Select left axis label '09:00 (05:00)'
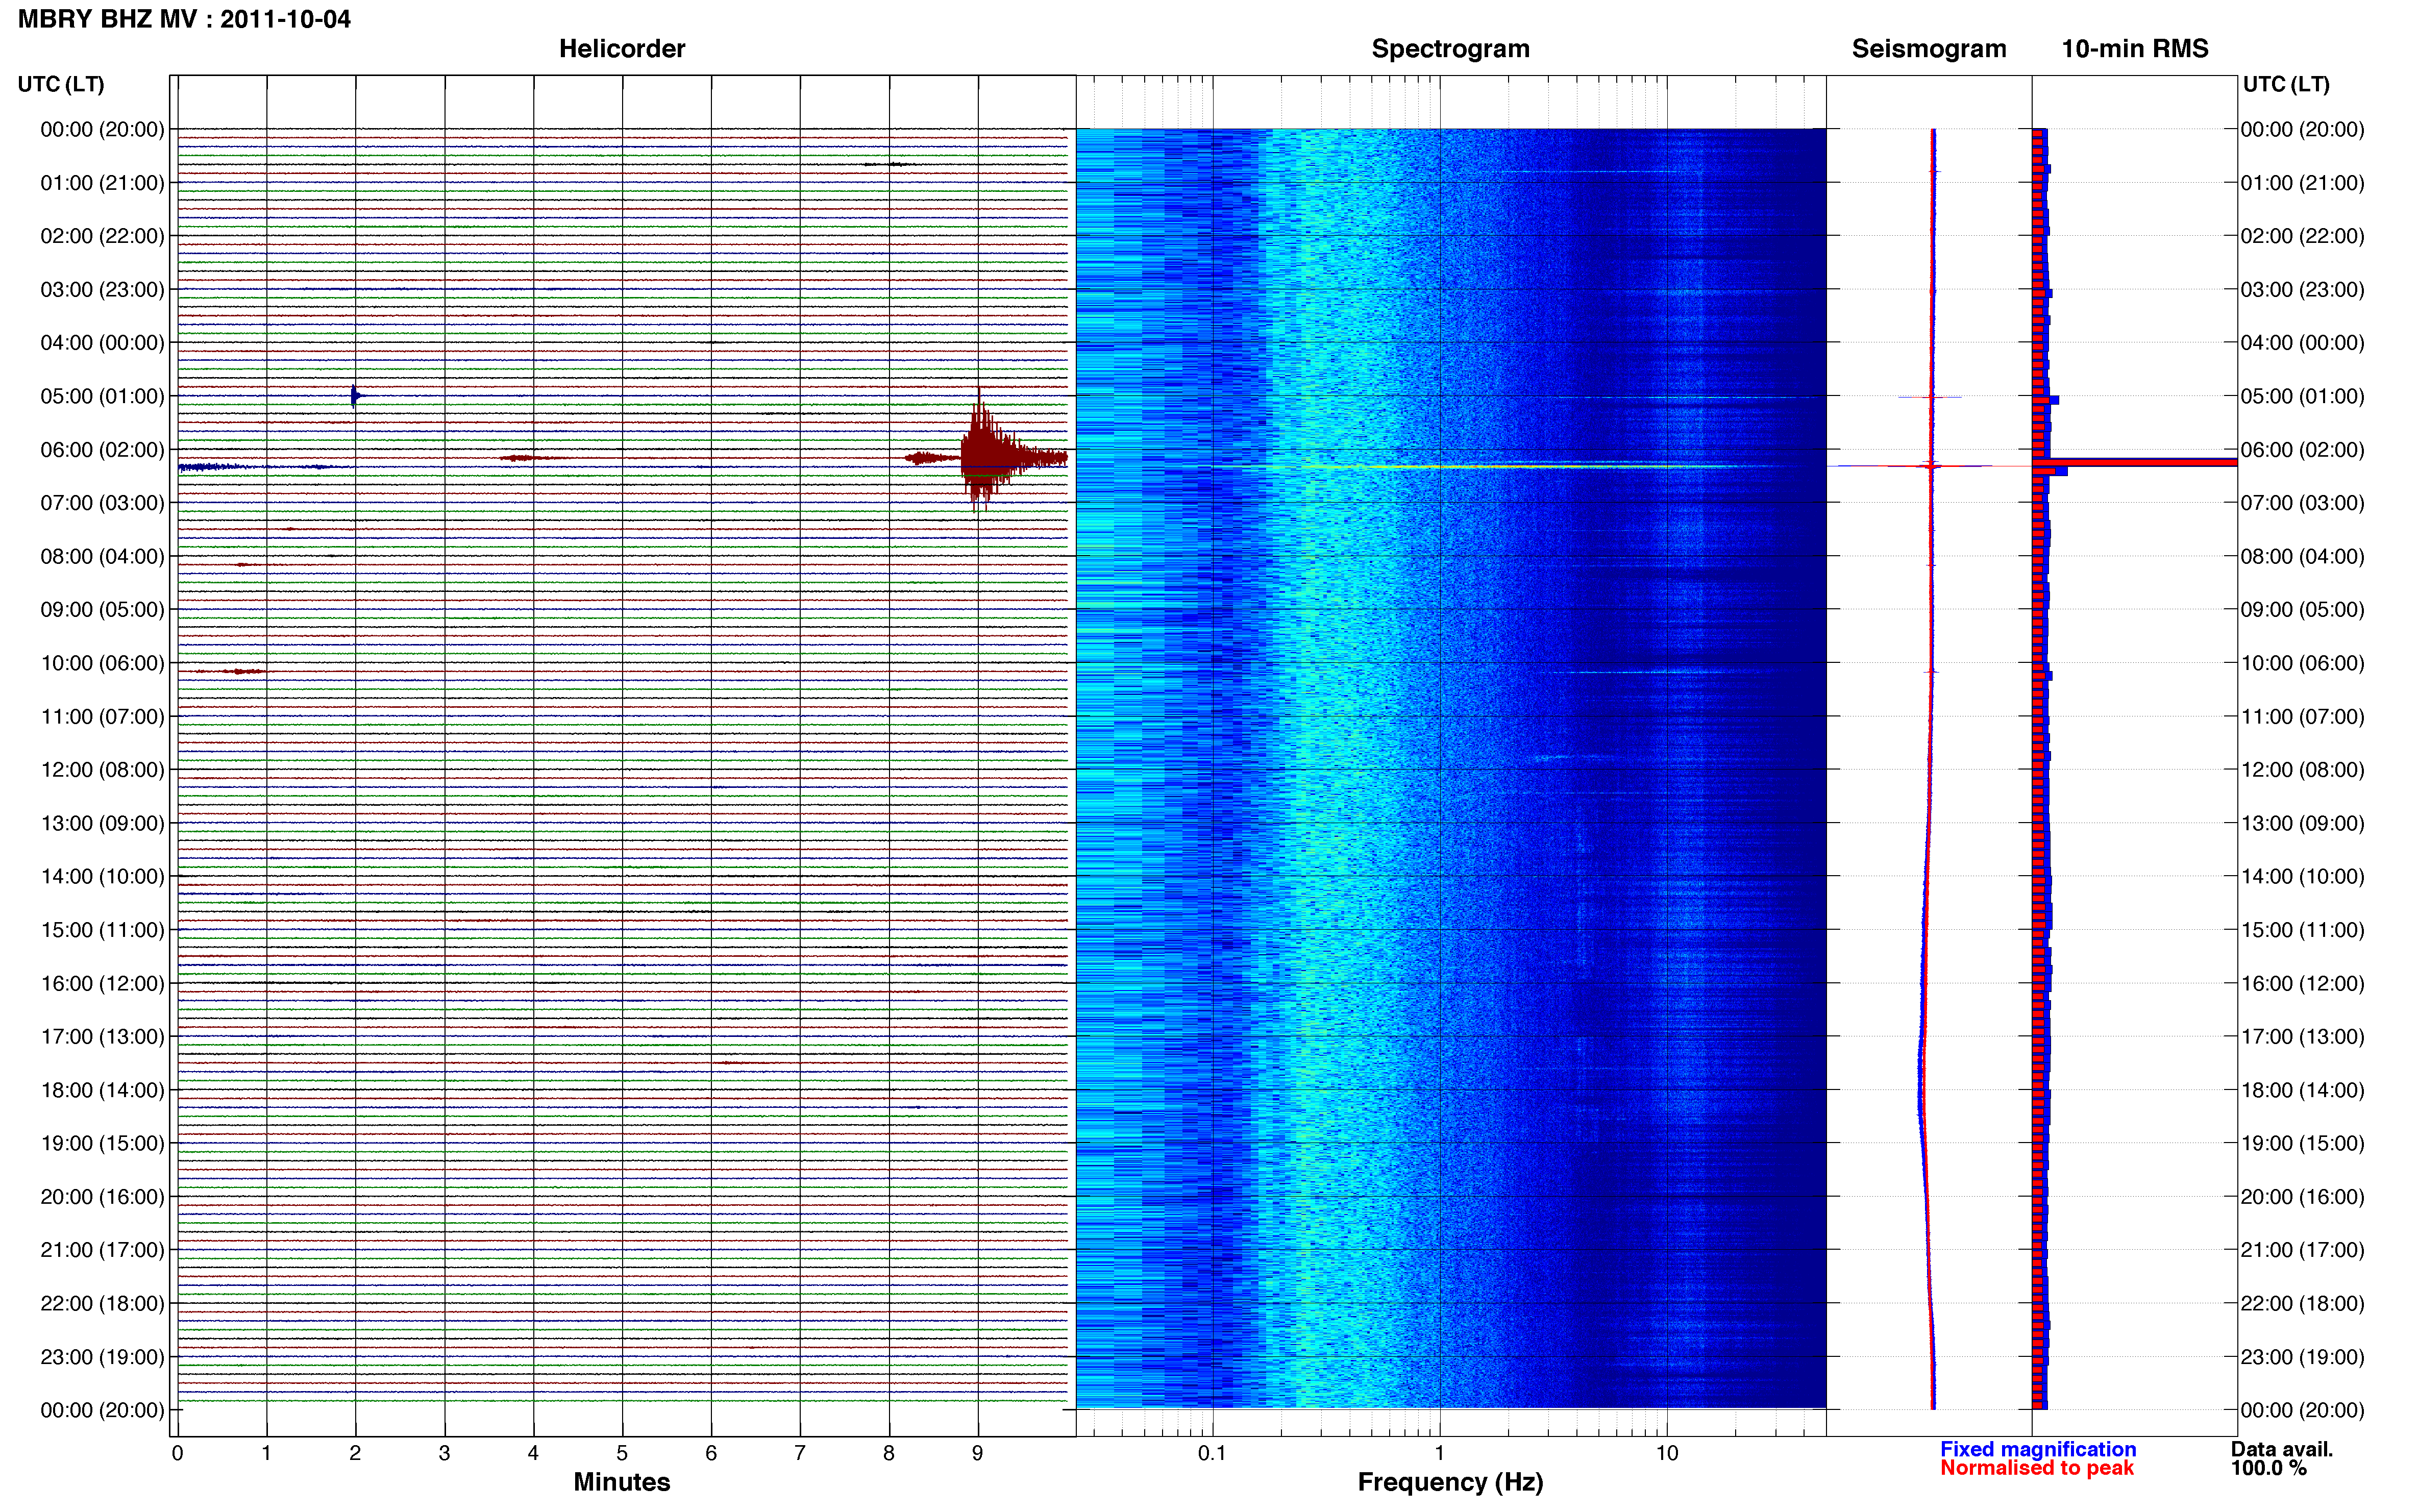 point(102,610)
